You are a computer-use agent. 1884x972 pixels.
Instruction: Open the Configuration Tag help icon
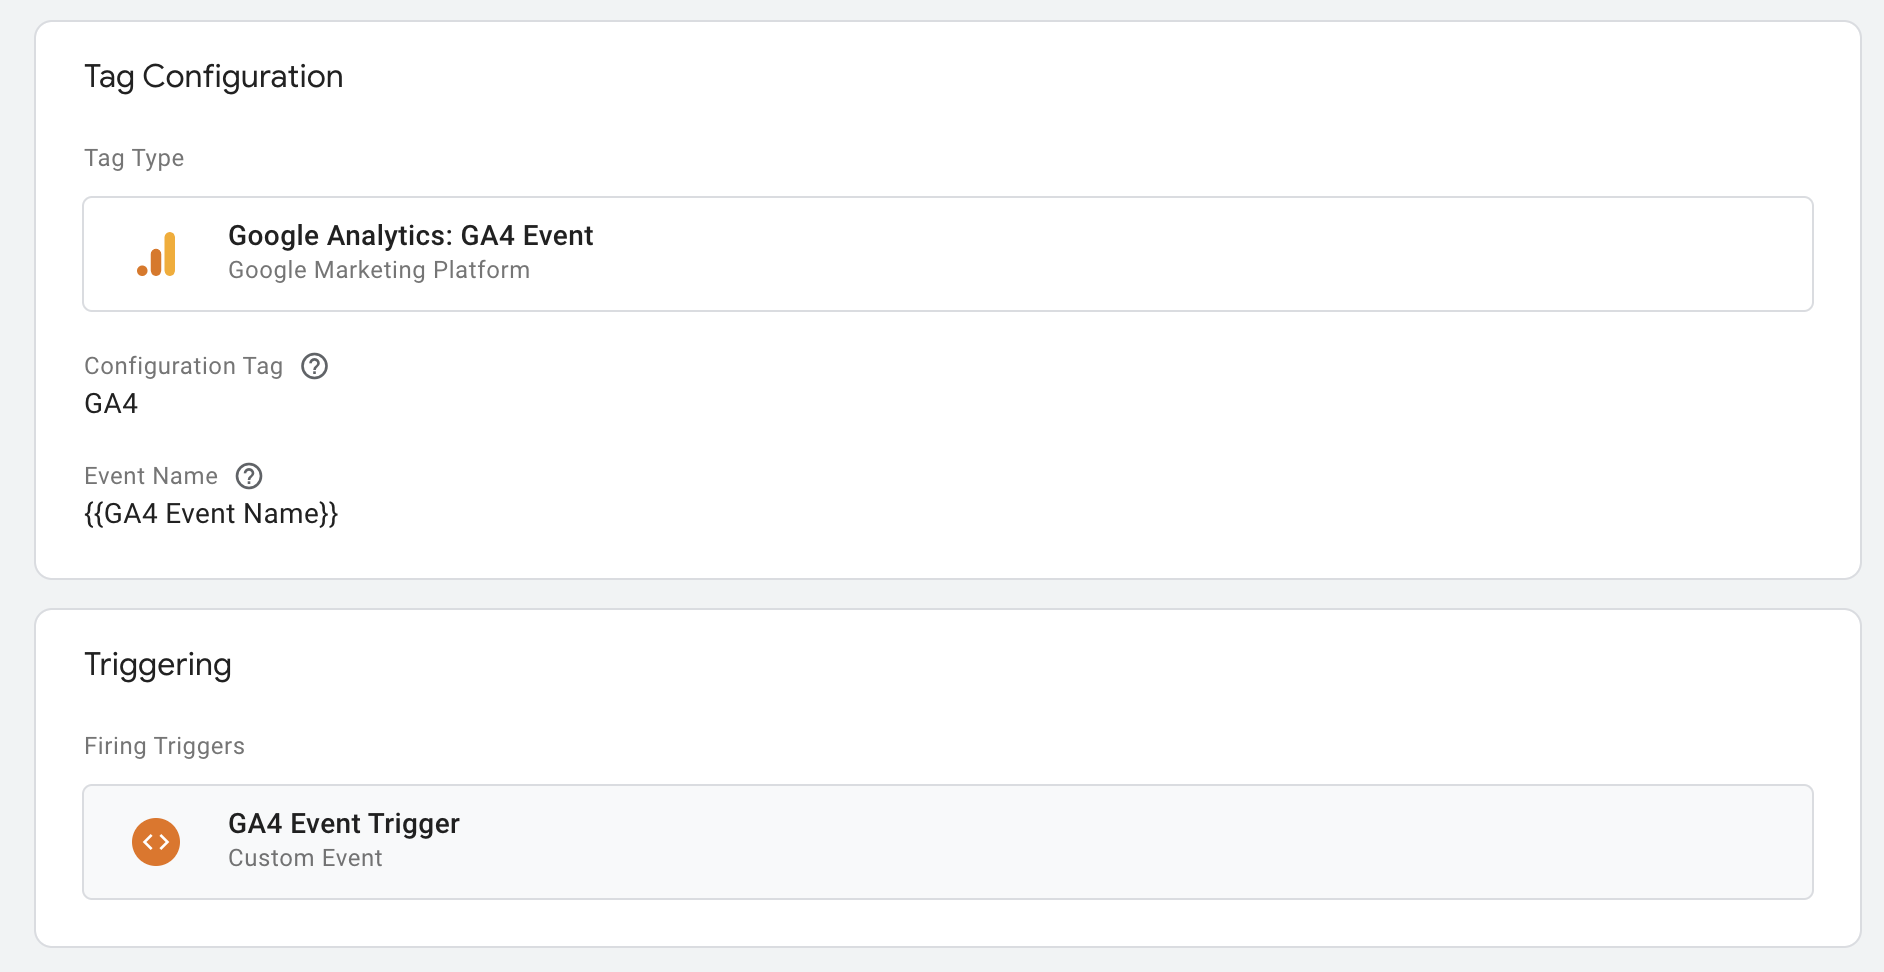point(315,366)
